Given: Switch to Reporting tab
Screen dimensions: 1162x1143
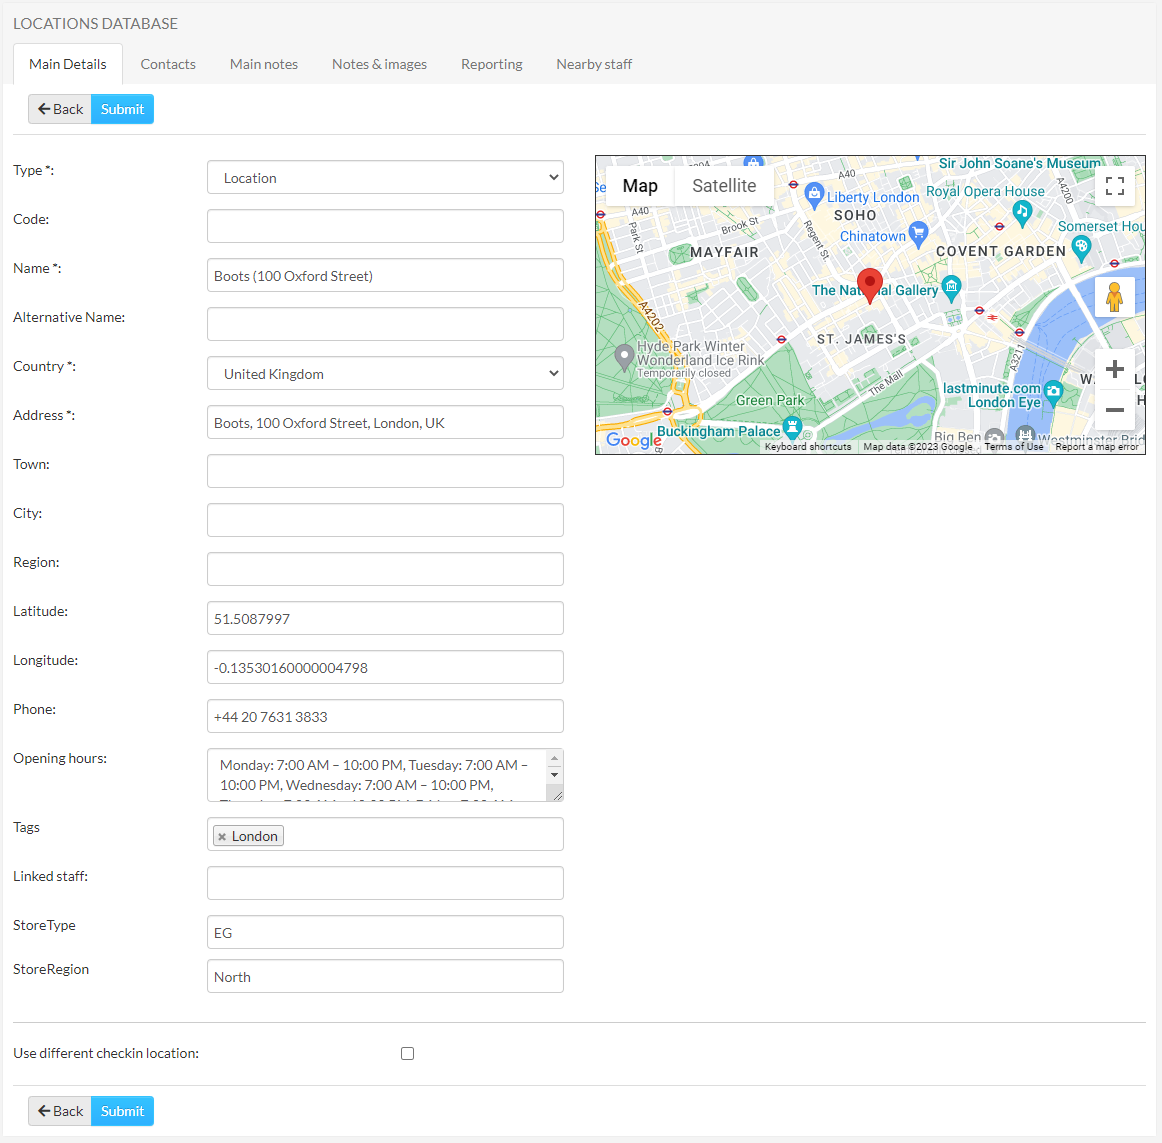Looking at the screenshot, I should pyautogui.click(x=491, y=64).
